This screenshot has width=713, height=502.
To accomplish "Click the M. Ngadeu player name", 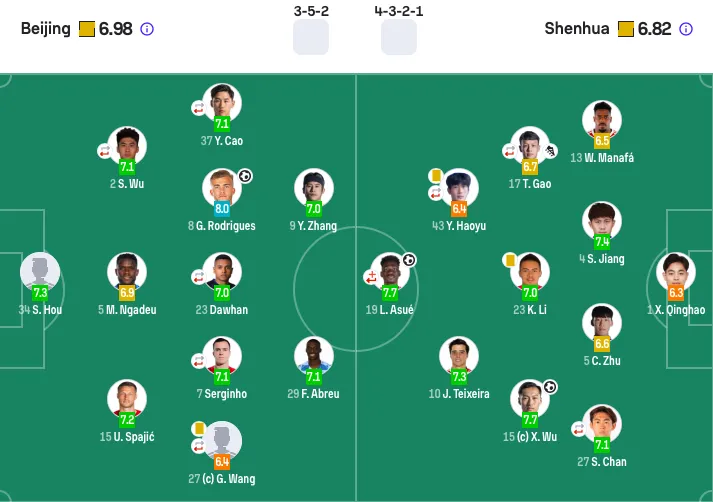I will [x=127, y=310].
